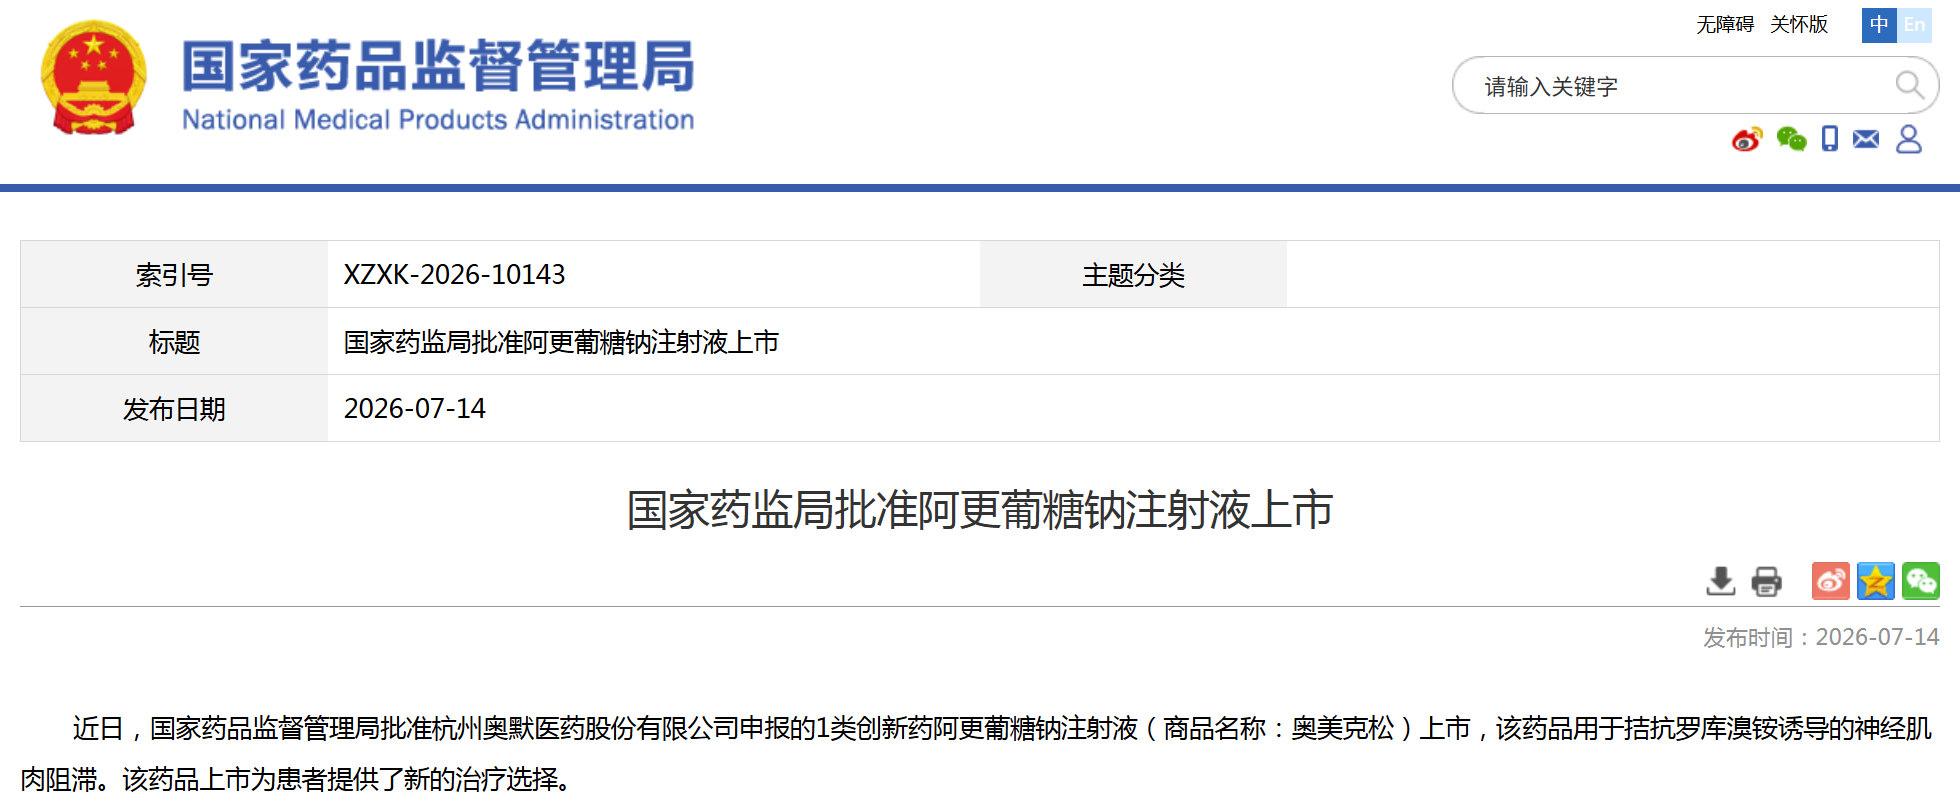The image size is (1960, 812).
Task: Select the date 2026-07-14 in table
Action: (415, 408)
